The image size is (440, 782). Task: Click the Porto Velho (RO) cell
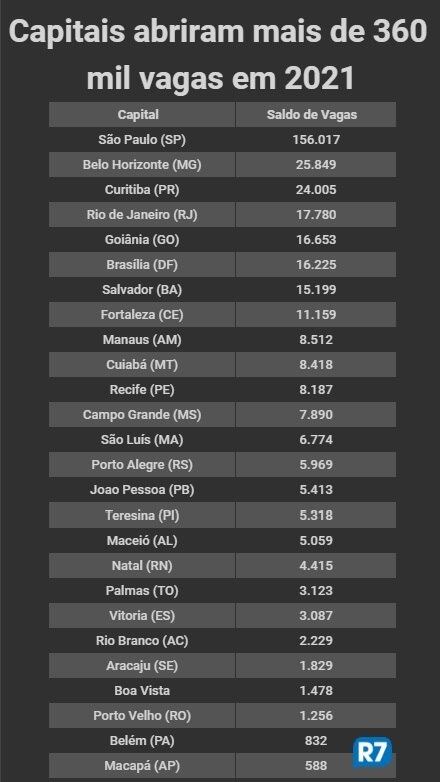point(142,715)
